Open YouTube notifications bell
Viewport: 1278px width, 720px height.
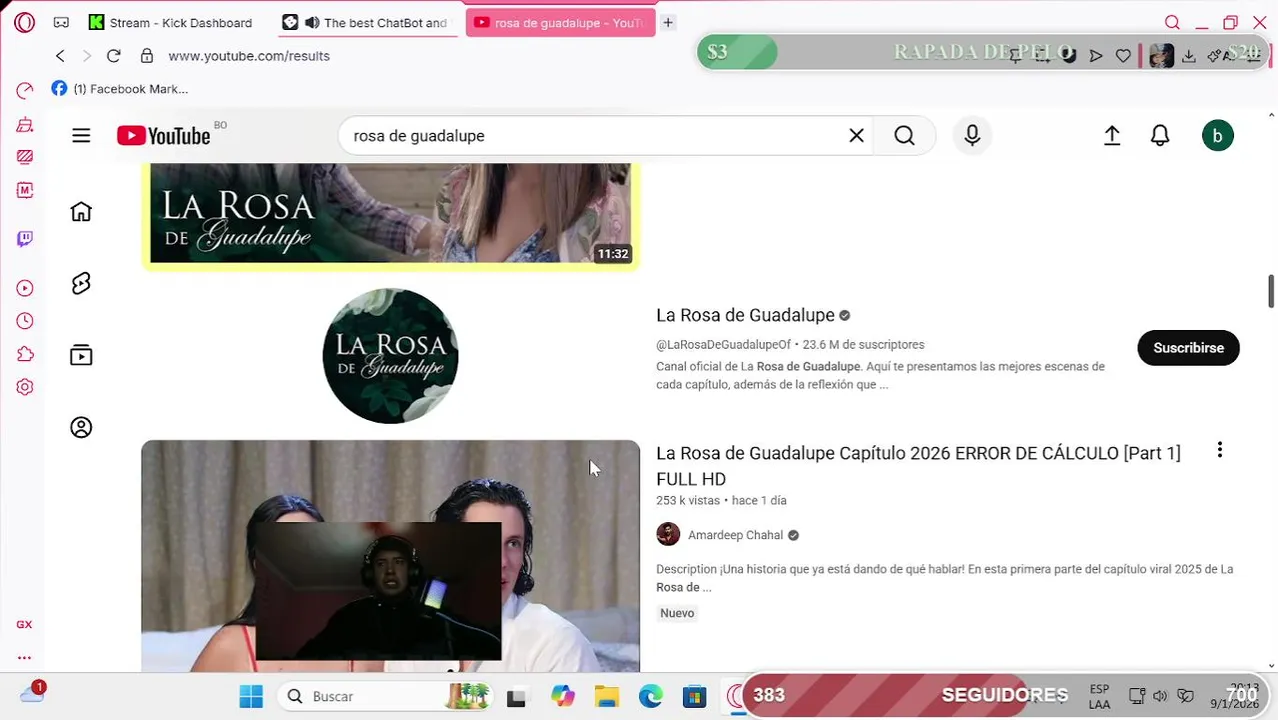1160,136
